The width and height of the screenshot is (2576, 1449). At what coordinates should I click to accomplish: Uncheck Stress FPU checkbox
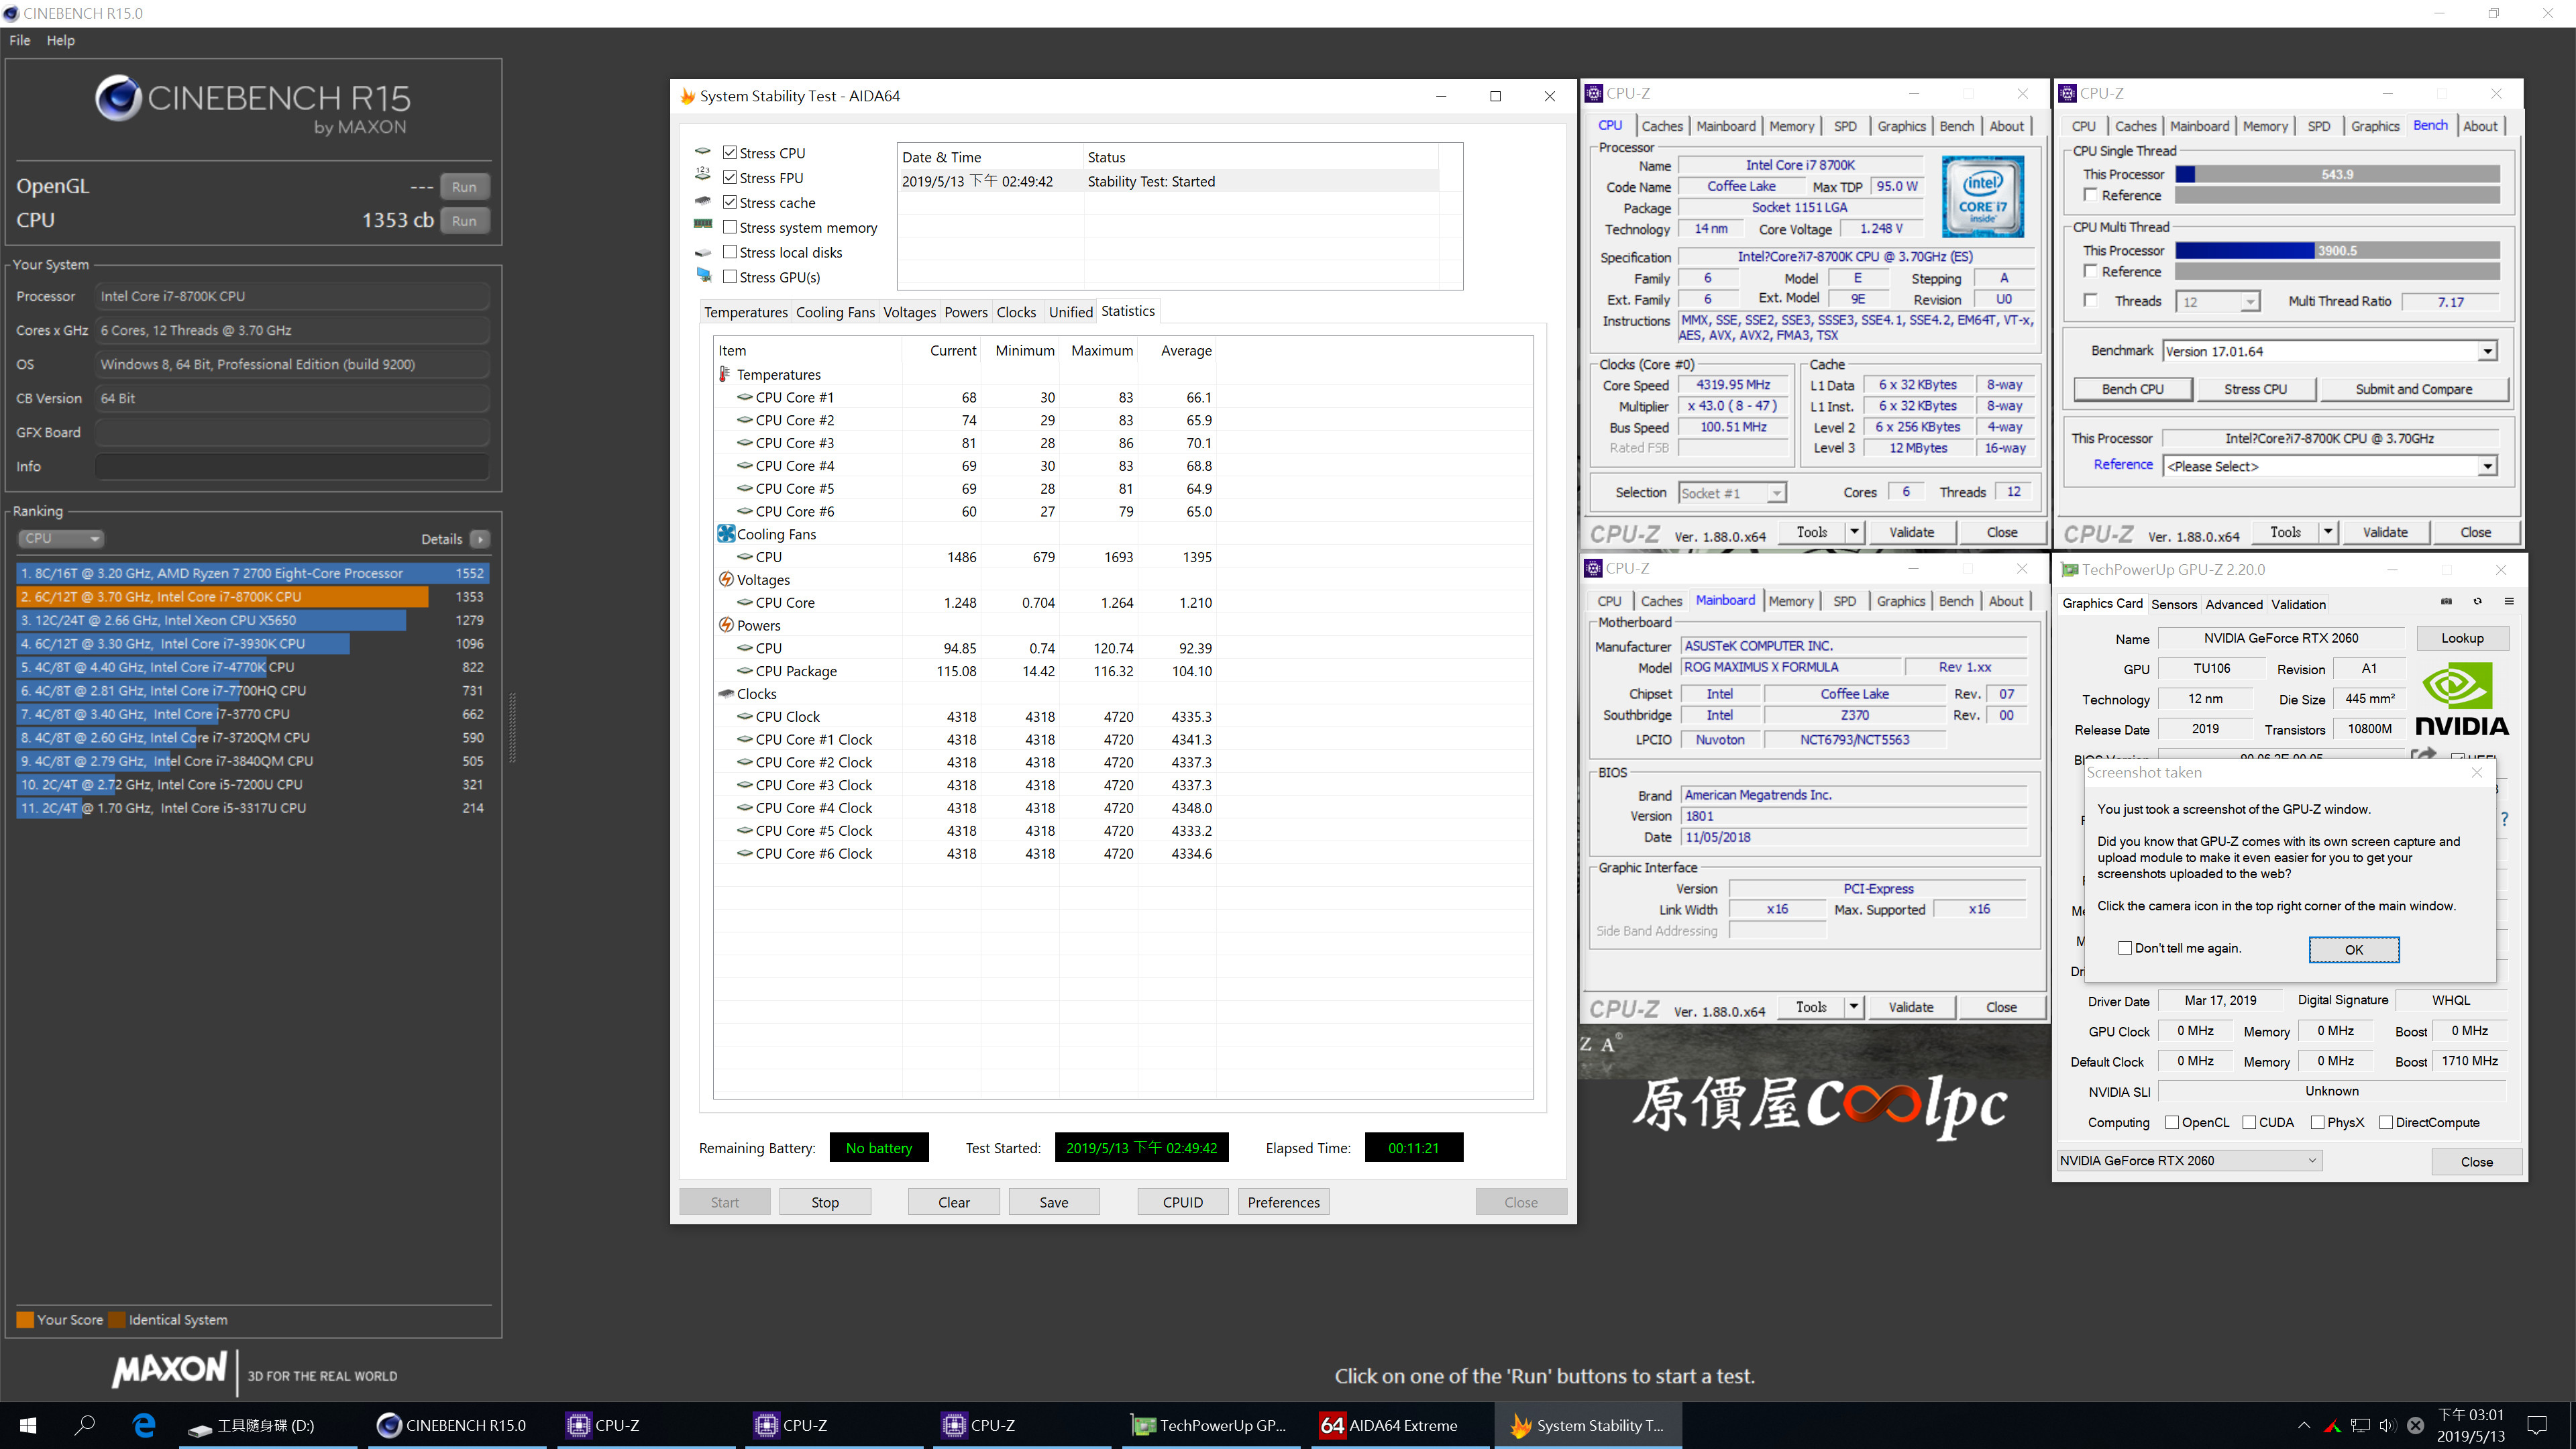point(730,178)
